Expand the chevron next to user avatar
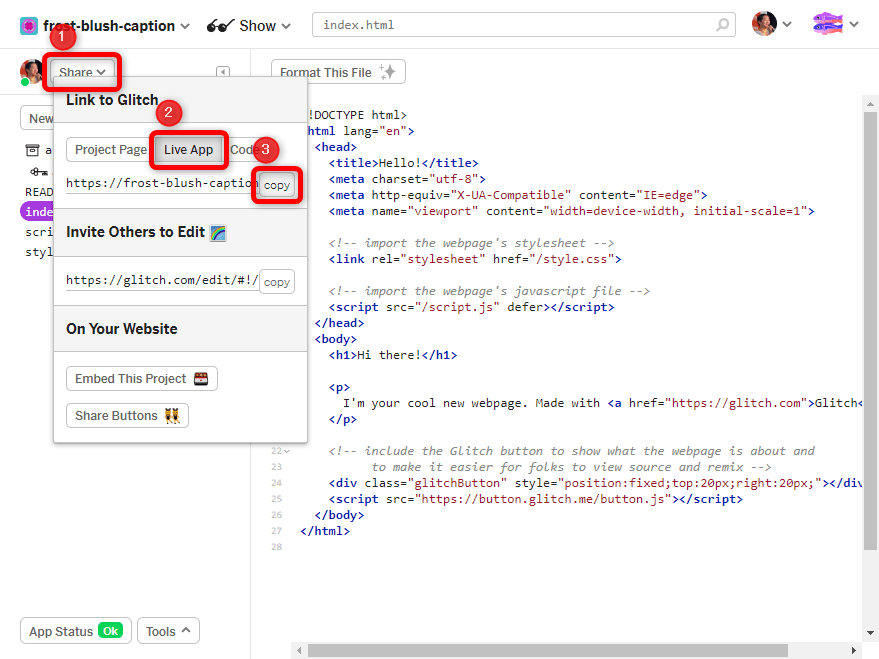Viewport: 879px width, 659px height. click(x=787, y=25)
